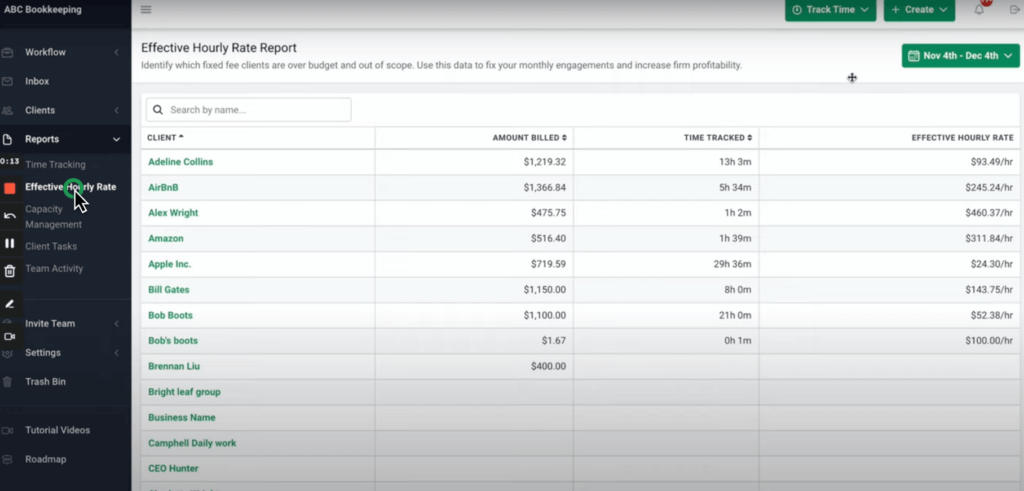Click the recorder camera icon

click(x=10, y=336)
